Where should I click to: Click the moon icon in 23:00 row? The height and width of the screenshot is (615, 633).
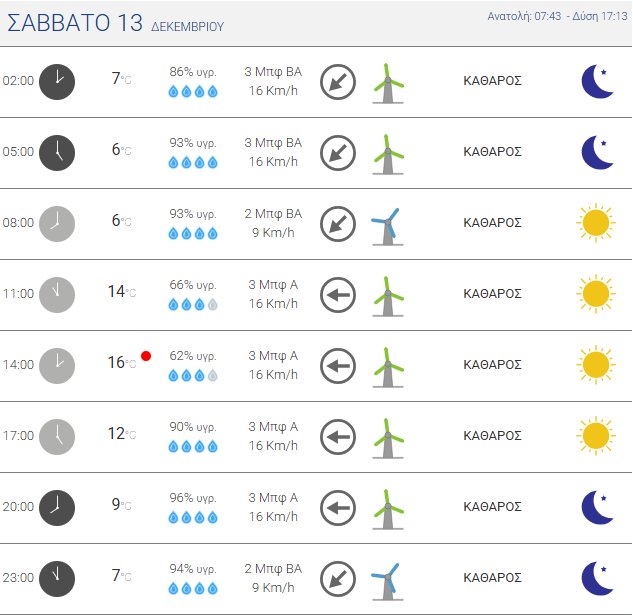coord(597,578)
